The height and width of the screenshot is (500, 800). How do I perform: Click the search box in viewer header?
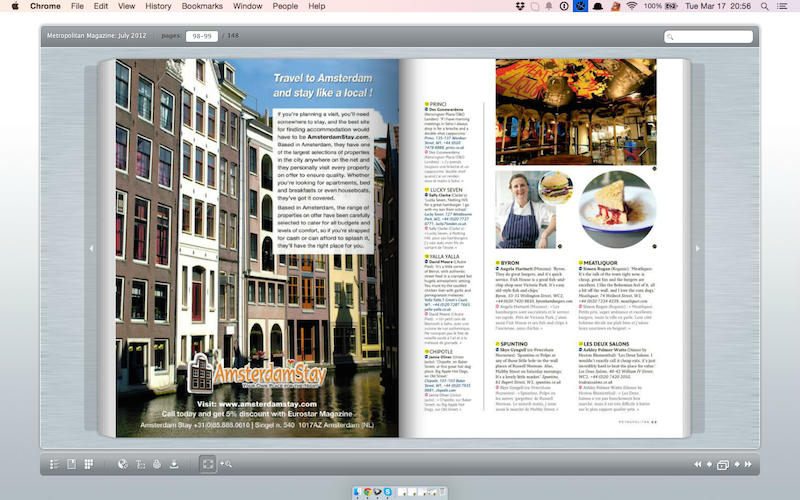tap(708, 37)
